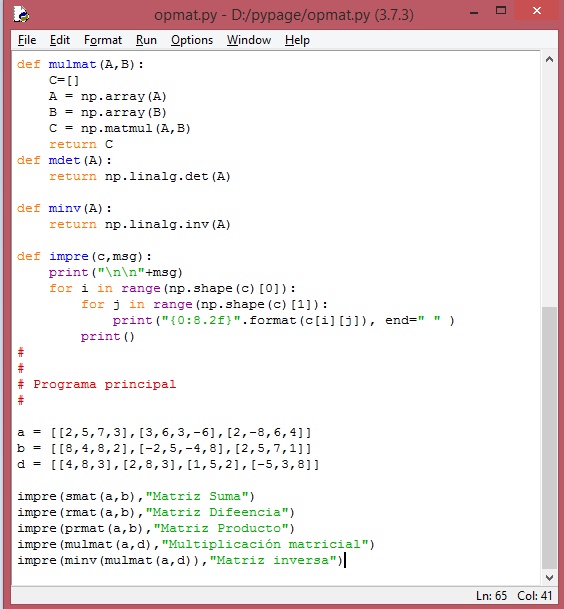564x609 pixels.
Task: Open the Help menu
Action: point(297,40)
